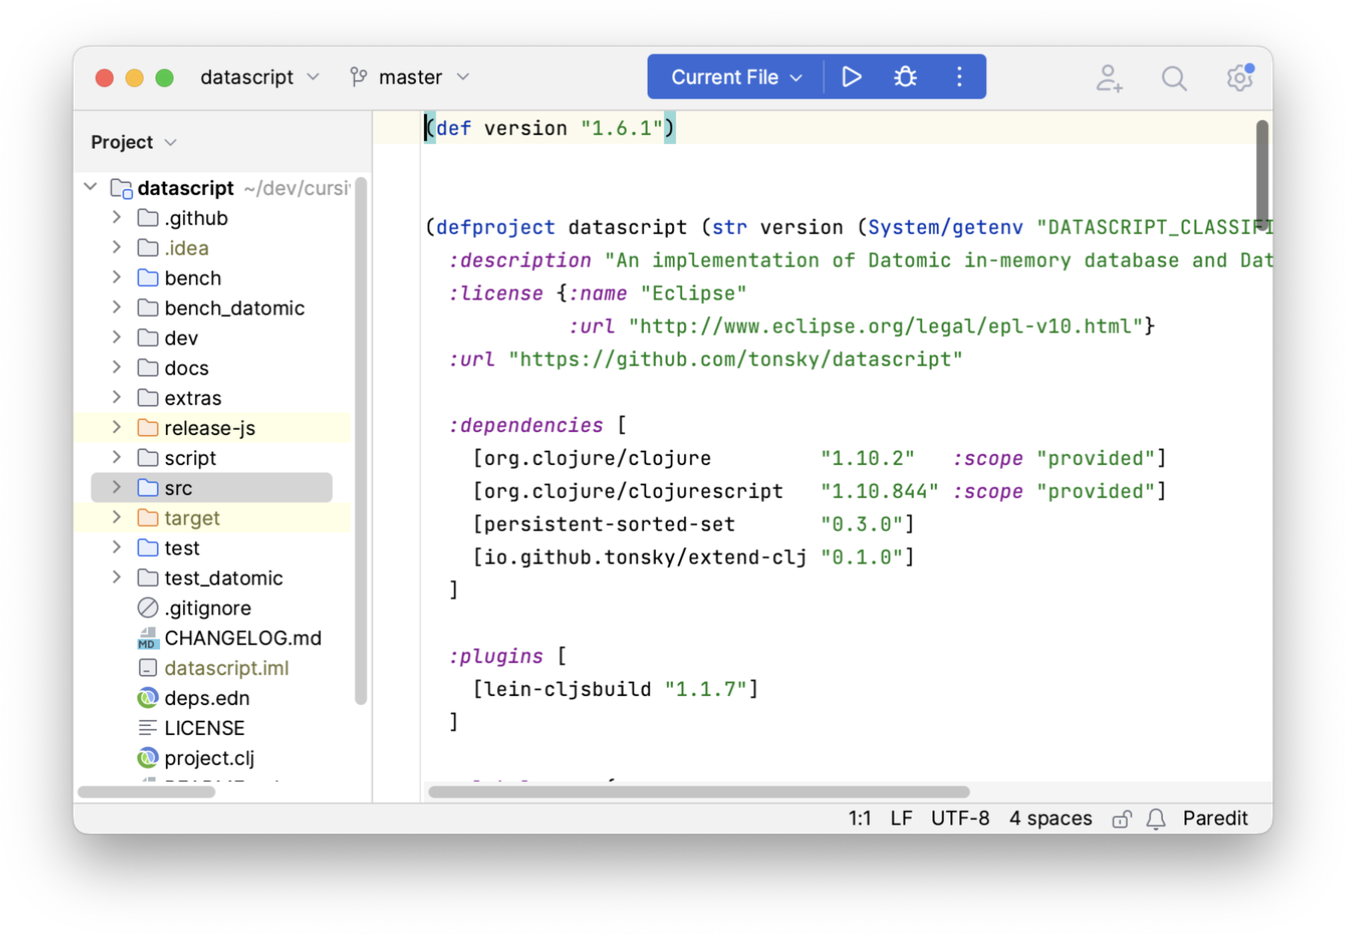The image size is (1346, 935).
Task: Expand the .github folder chevron
Action: tap(117, 217)
